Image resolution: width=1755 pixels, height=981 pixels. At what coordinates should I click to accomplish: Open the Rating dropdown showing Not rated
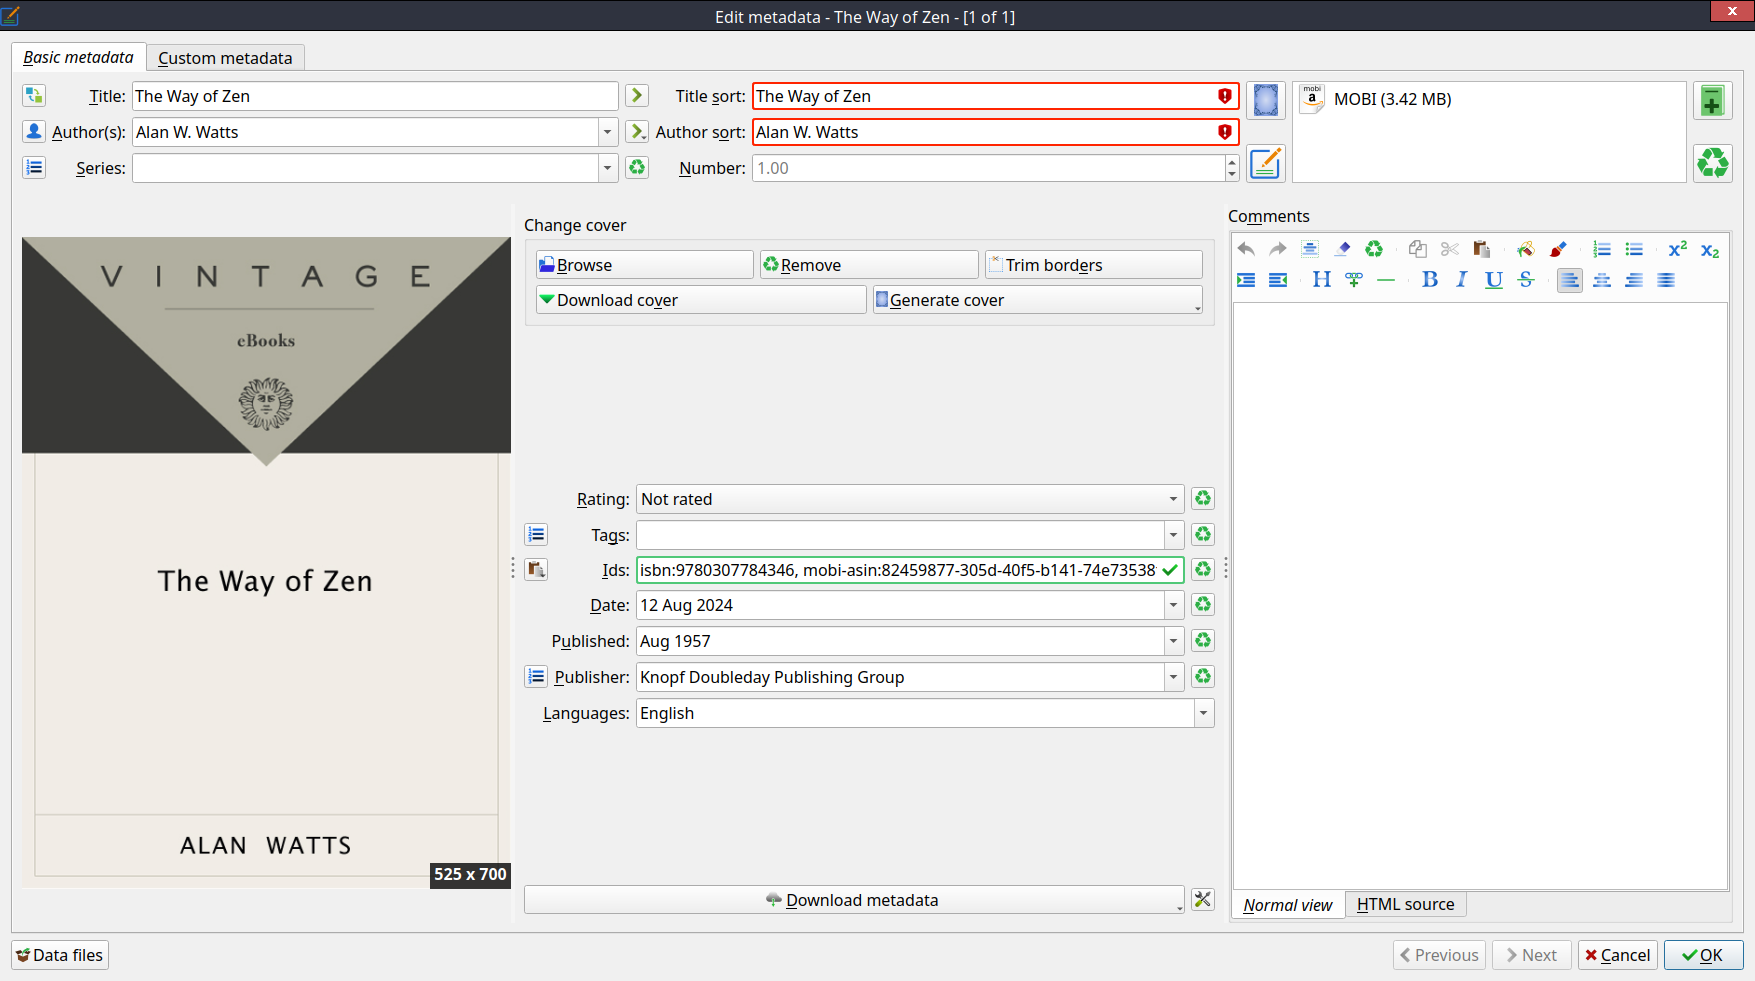coord(910,499)
